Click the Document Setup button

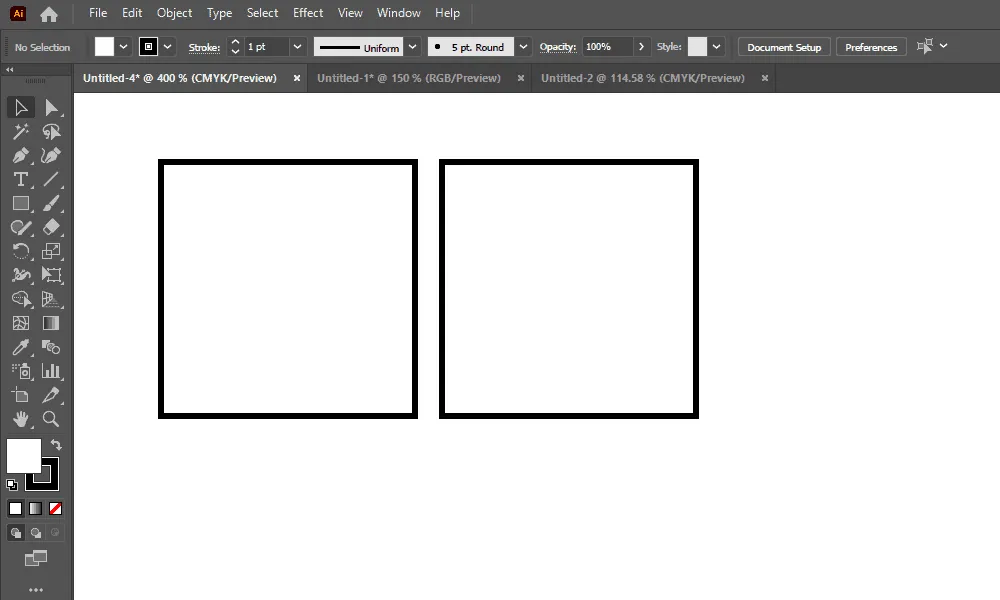(784, 47)
